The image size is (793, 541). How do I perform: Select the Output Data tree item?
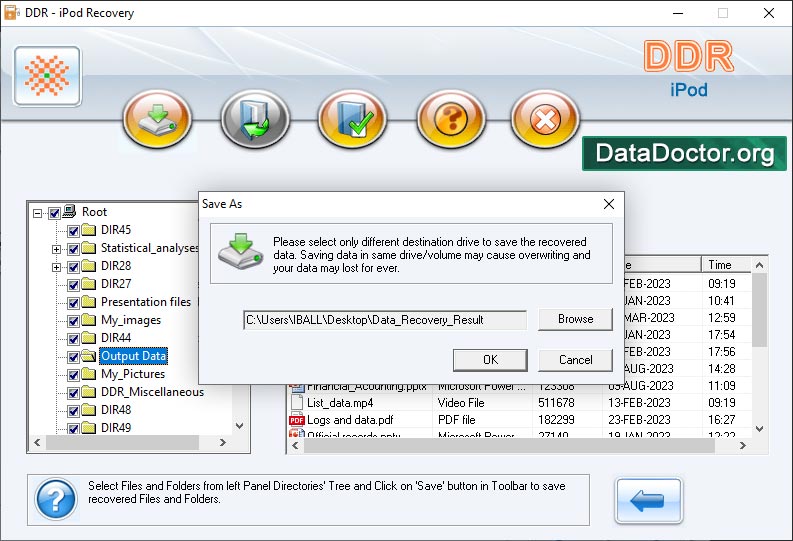[134, 356]
